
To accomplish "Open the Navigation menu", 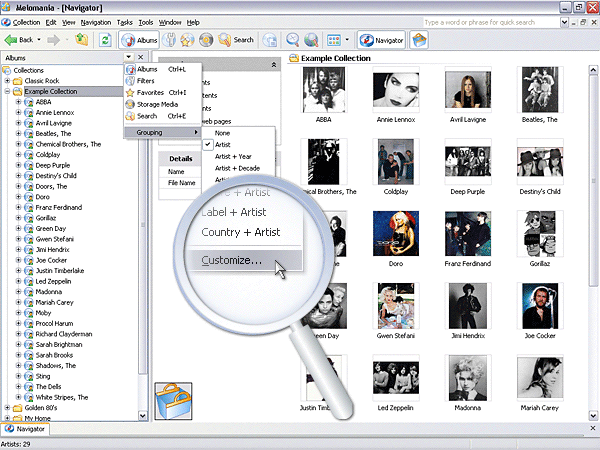I will [x=96, y=23].
